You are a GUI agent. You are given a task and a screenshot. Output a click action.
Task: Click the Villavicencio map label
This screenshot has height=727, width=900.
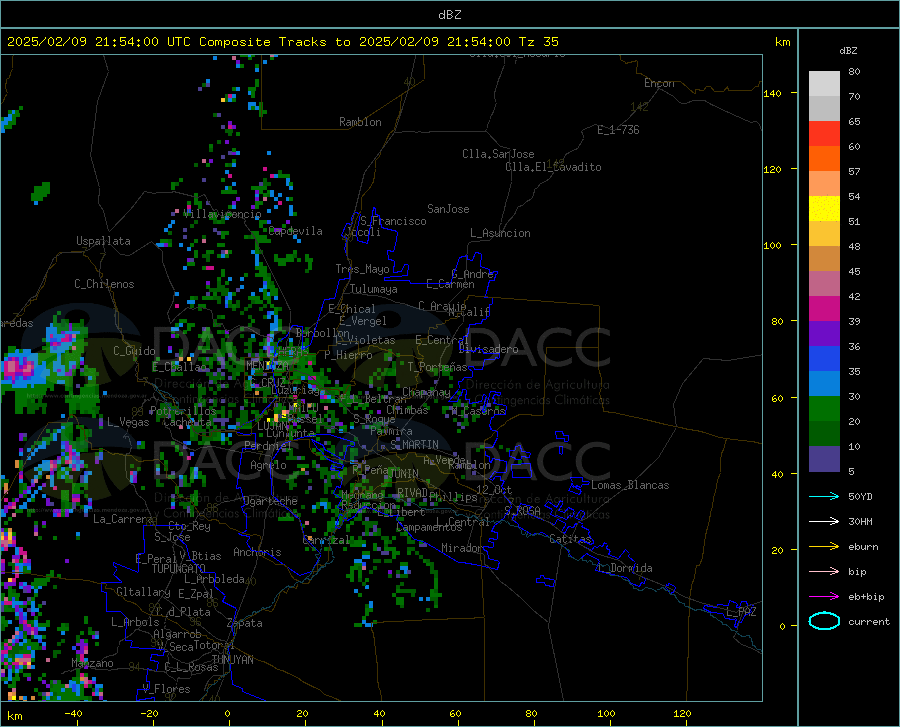(x=222, y=214)
